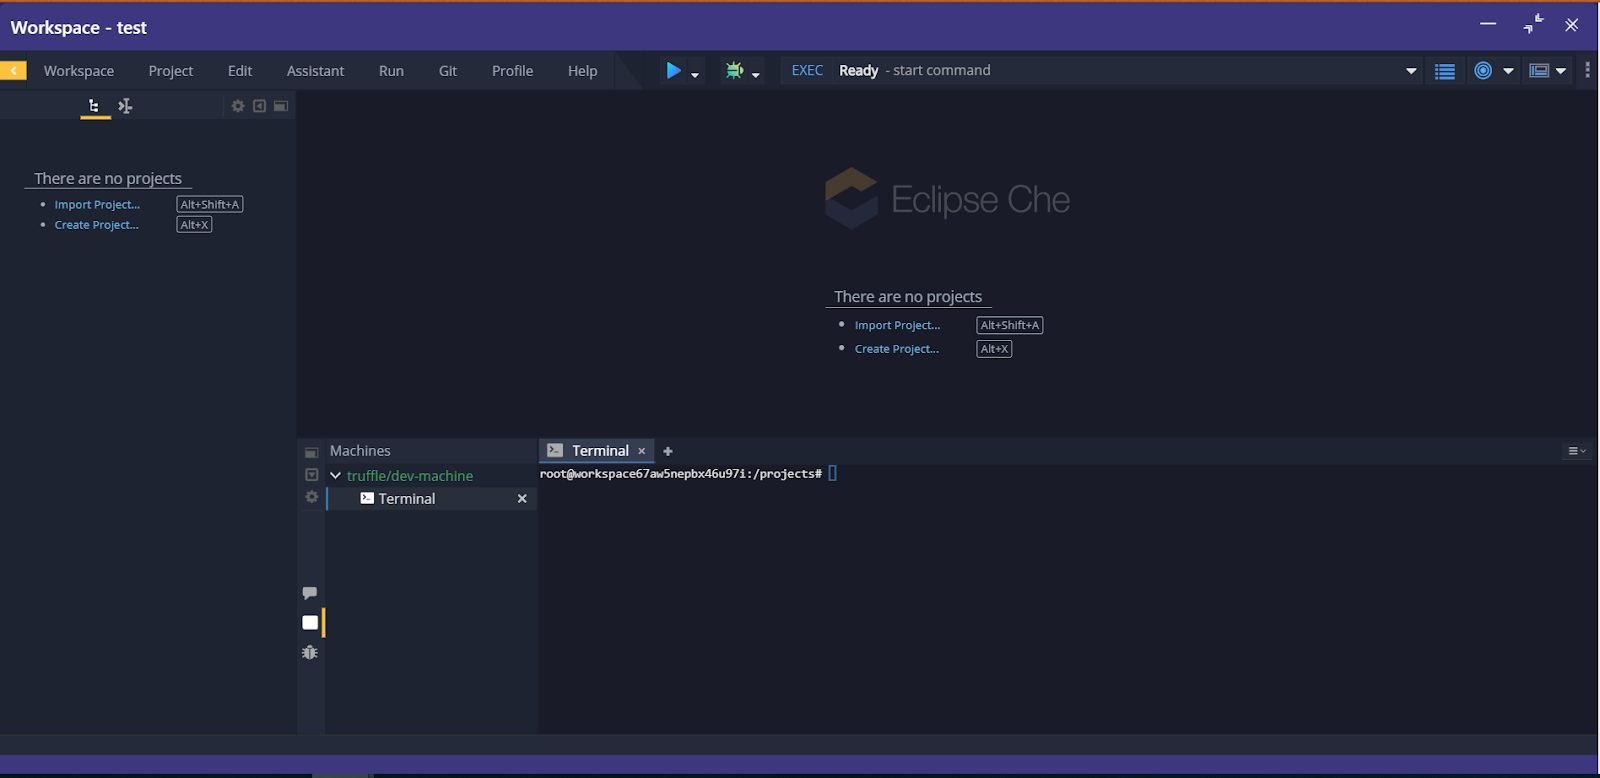Viewport: 1600px width, 778px height.
Task: Minimize the Workspace window
Action: 1488,23
